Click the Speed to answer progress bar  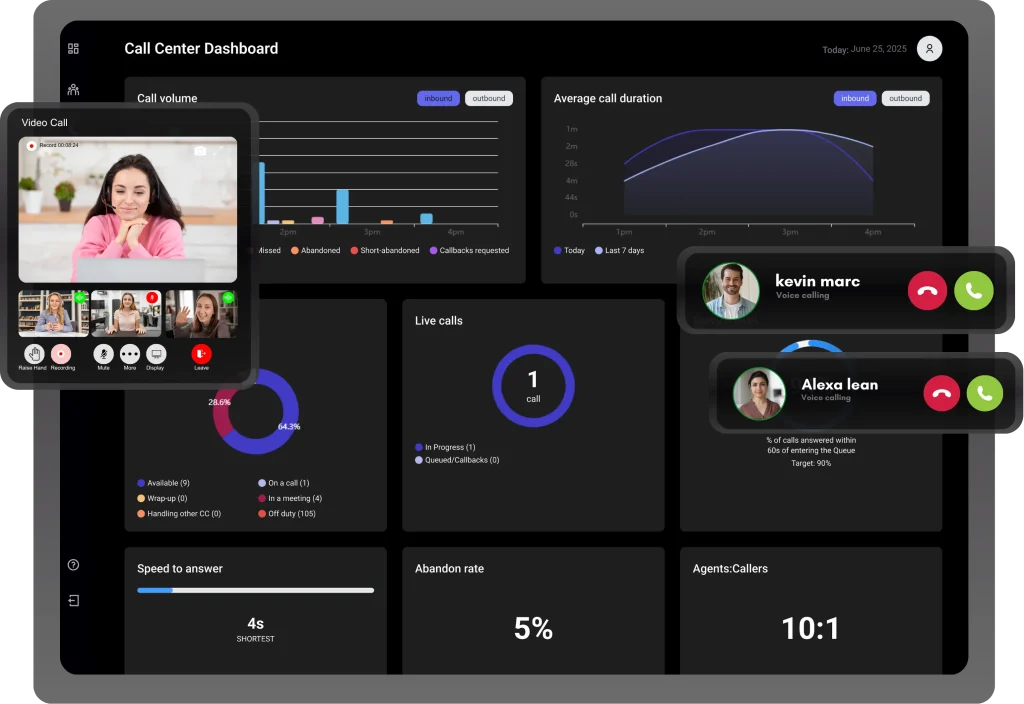[255, 590]
